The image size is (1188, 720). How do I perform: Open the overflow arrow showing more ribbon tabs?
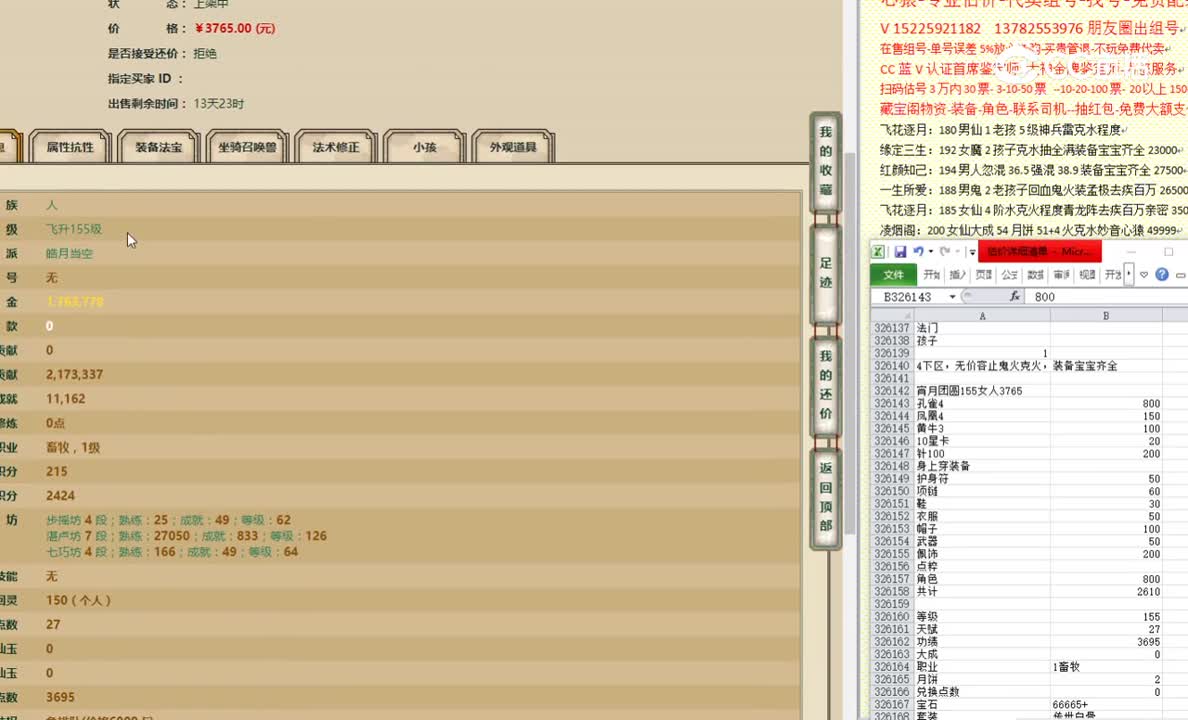coord(1127,274)
